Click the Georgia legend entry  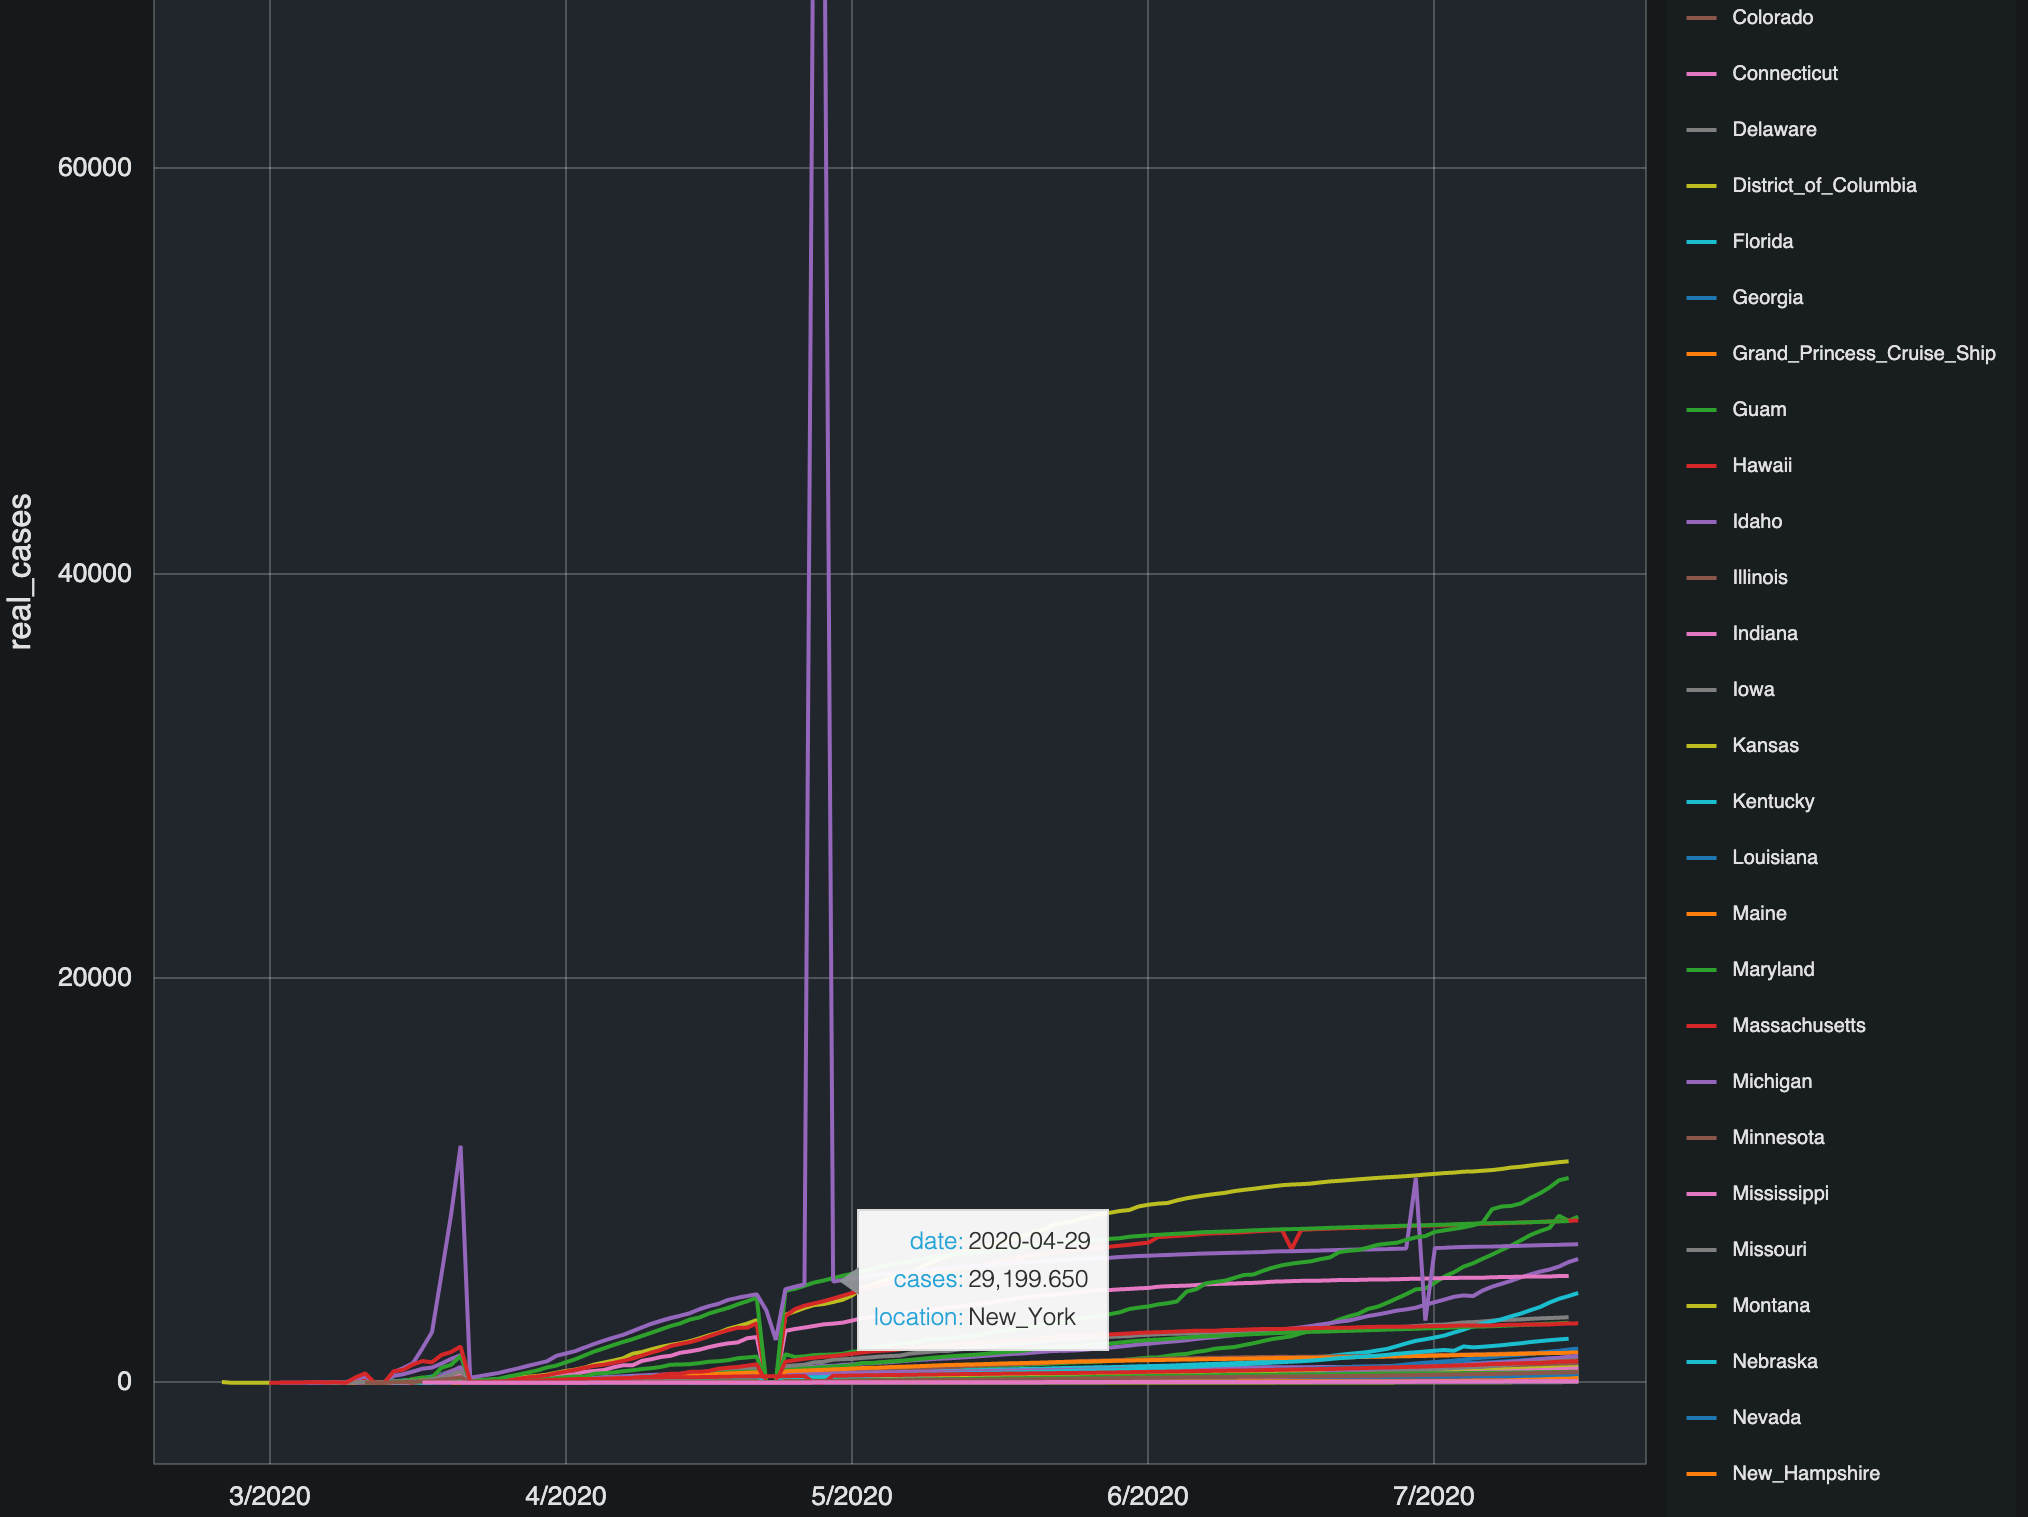click(1767, 298)
